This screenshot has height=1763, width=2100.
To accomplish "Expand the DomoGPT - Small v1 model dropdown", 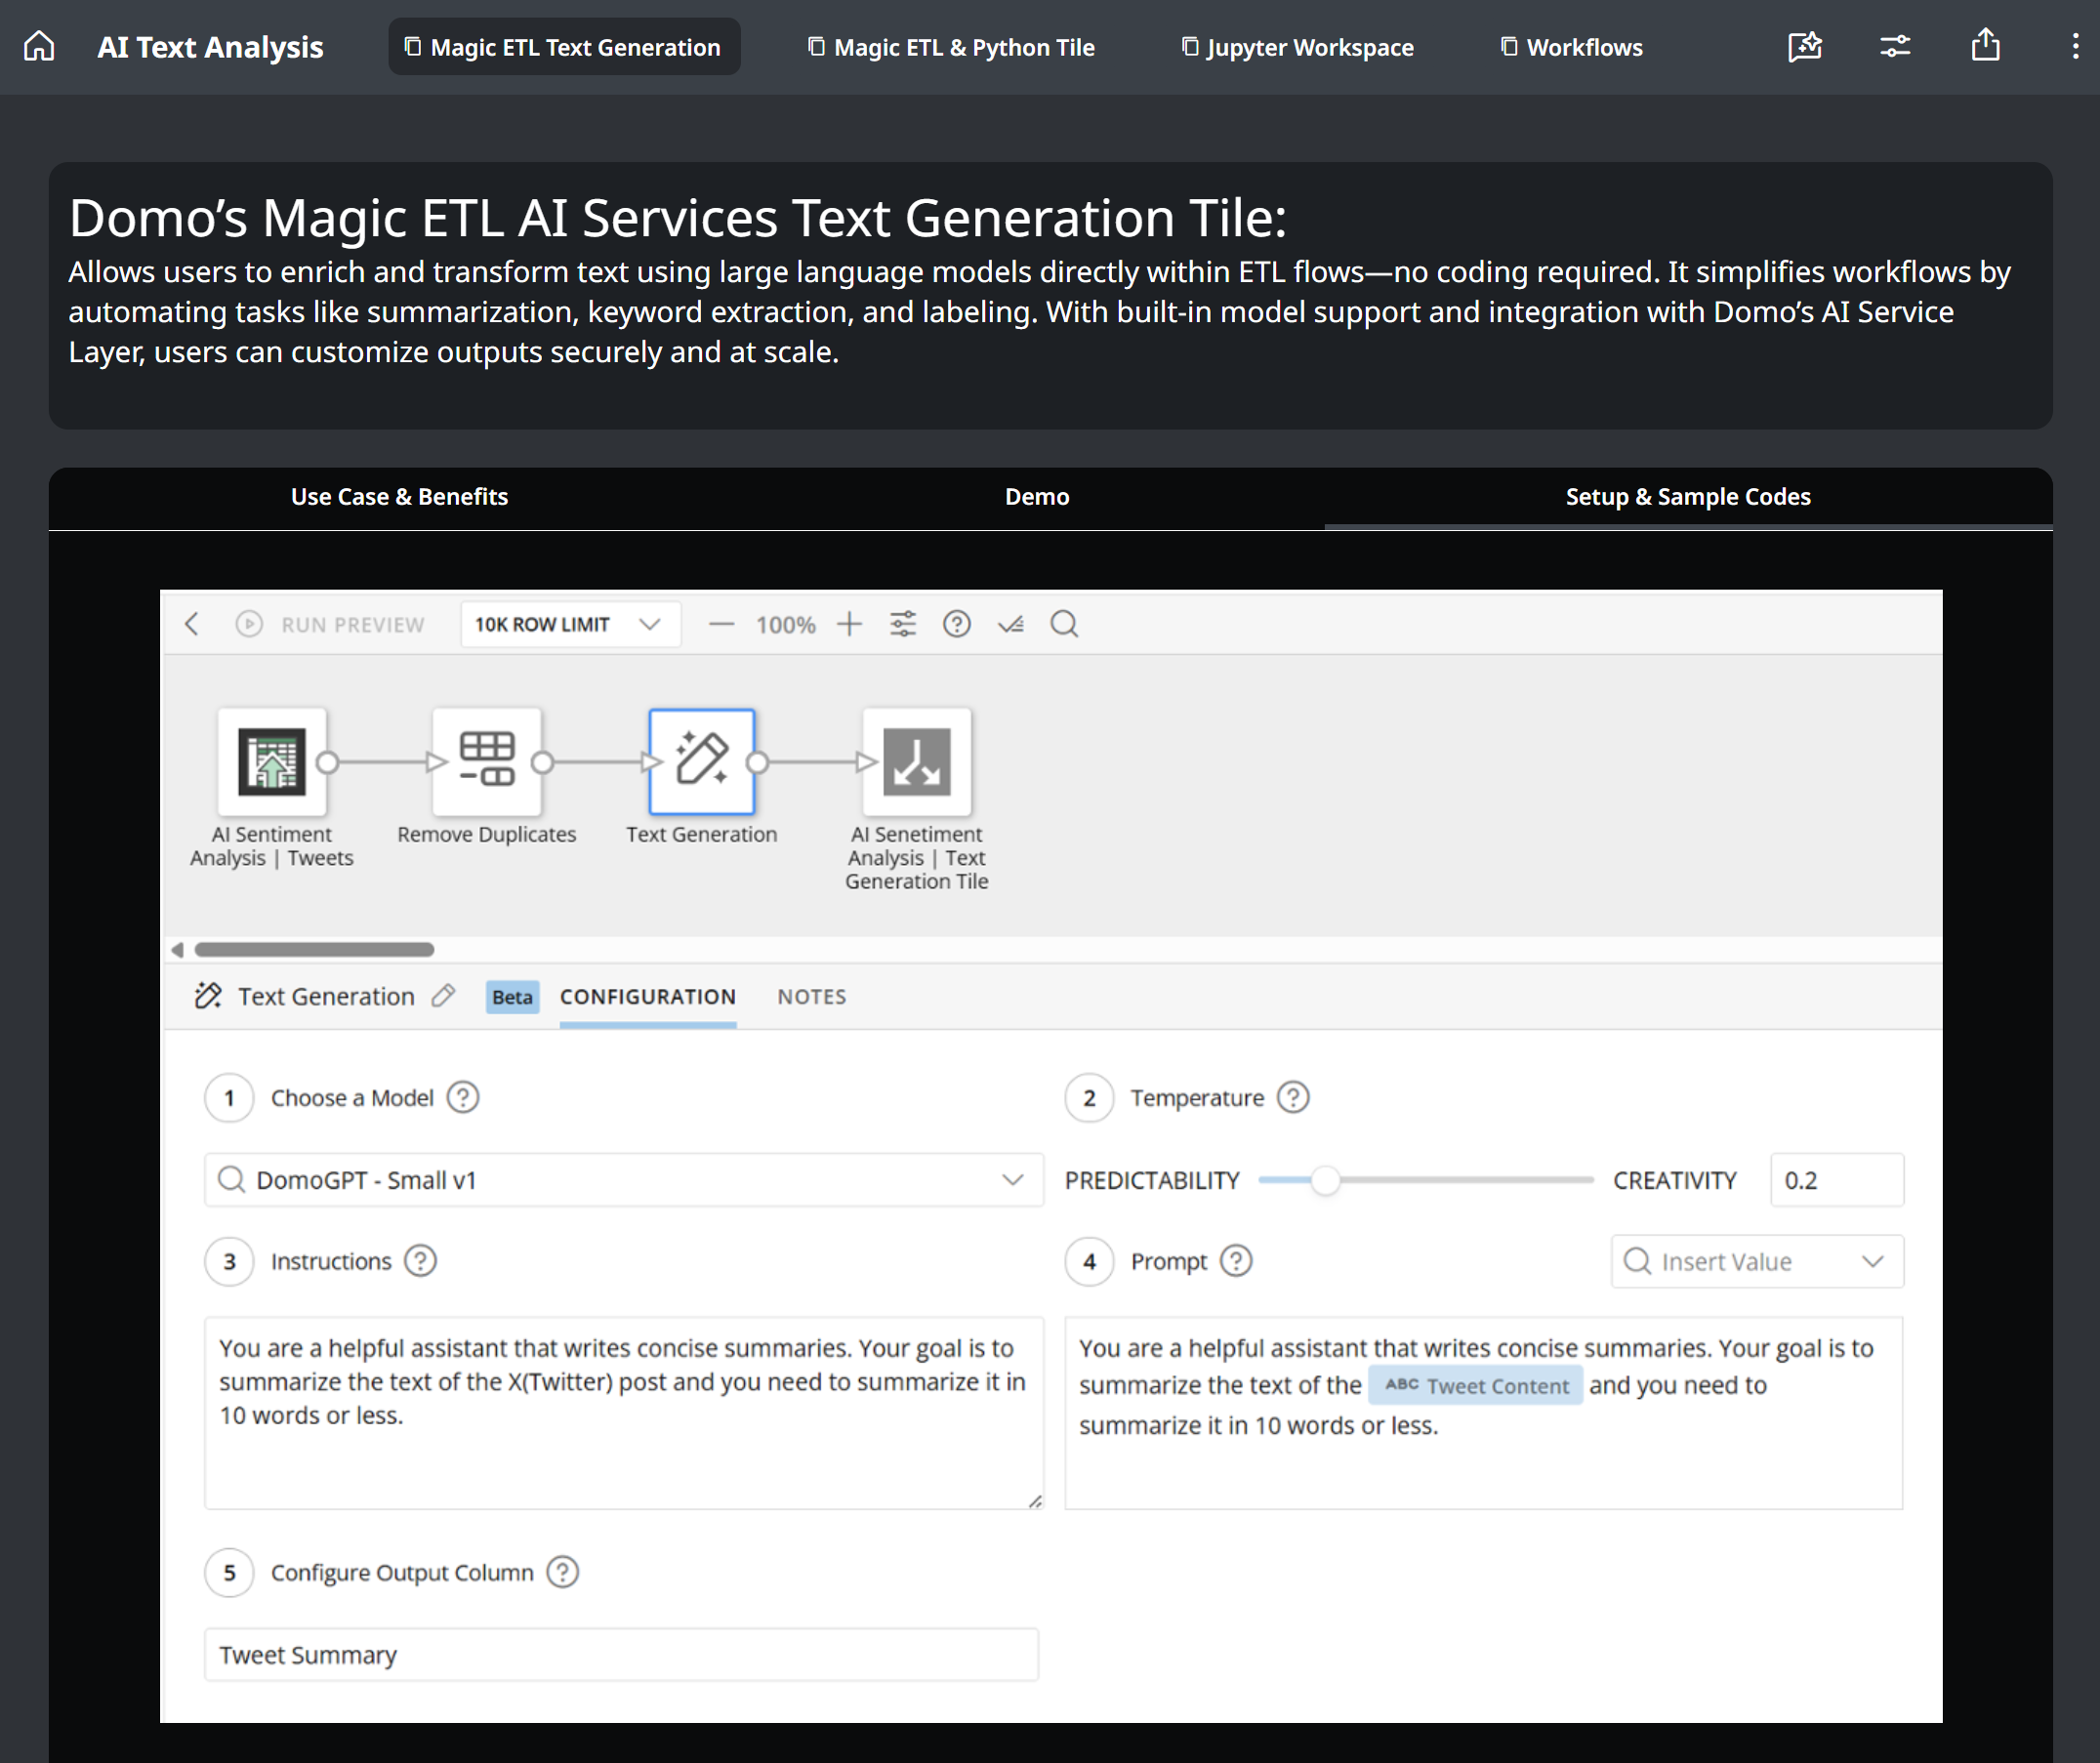I will pos(624,1180).
